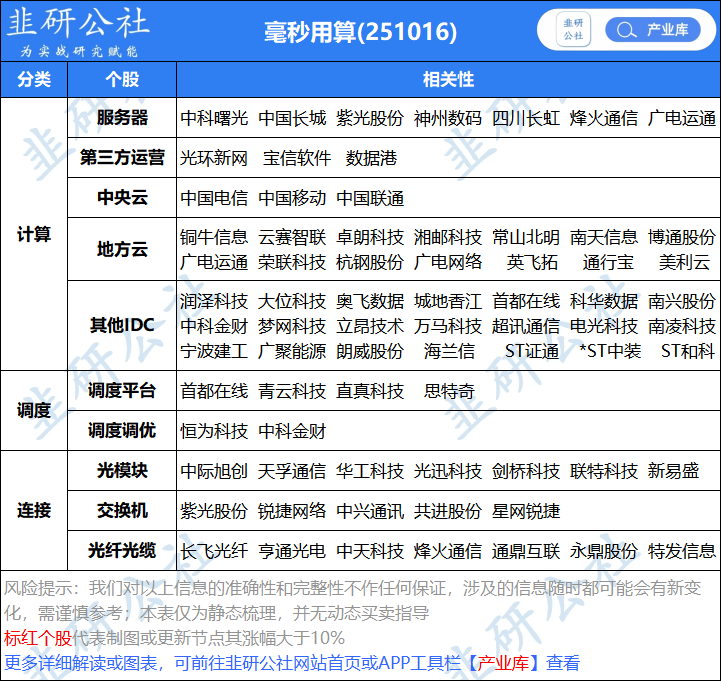Click the 韭研公社 brand title at top left

[78, 23]
